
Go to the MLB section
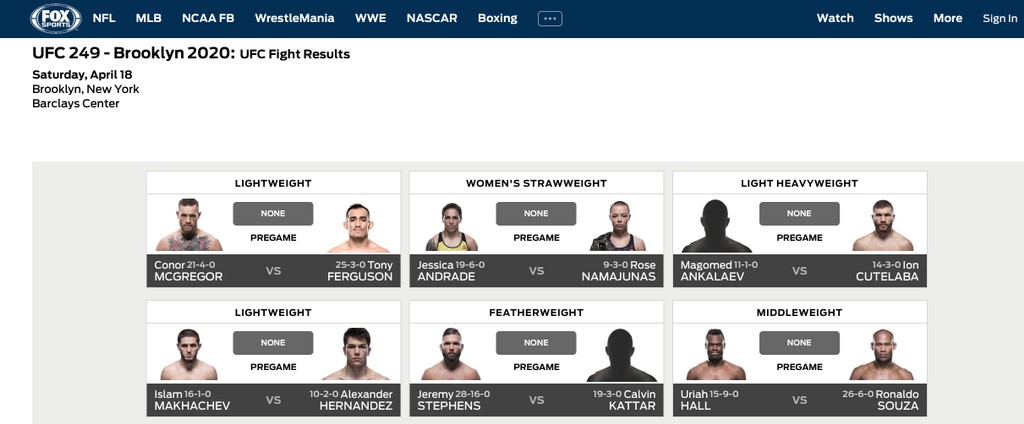click(x=148, y=18)
